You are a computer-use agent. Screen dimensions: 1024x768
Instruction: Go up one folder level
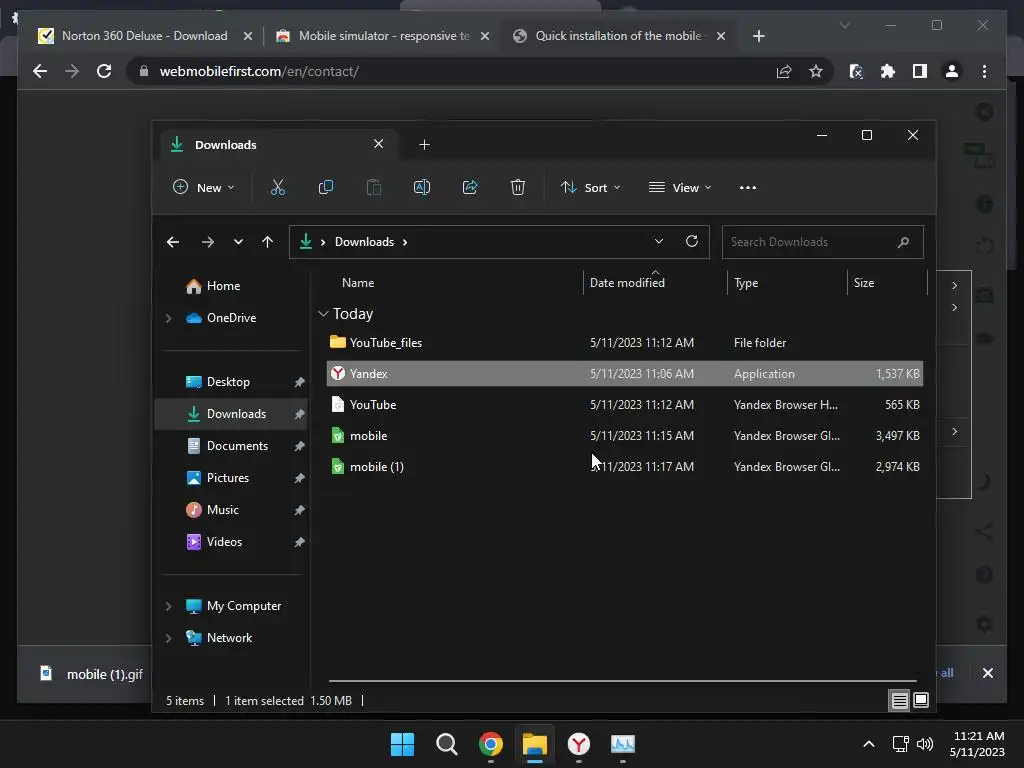click(267, 242)
